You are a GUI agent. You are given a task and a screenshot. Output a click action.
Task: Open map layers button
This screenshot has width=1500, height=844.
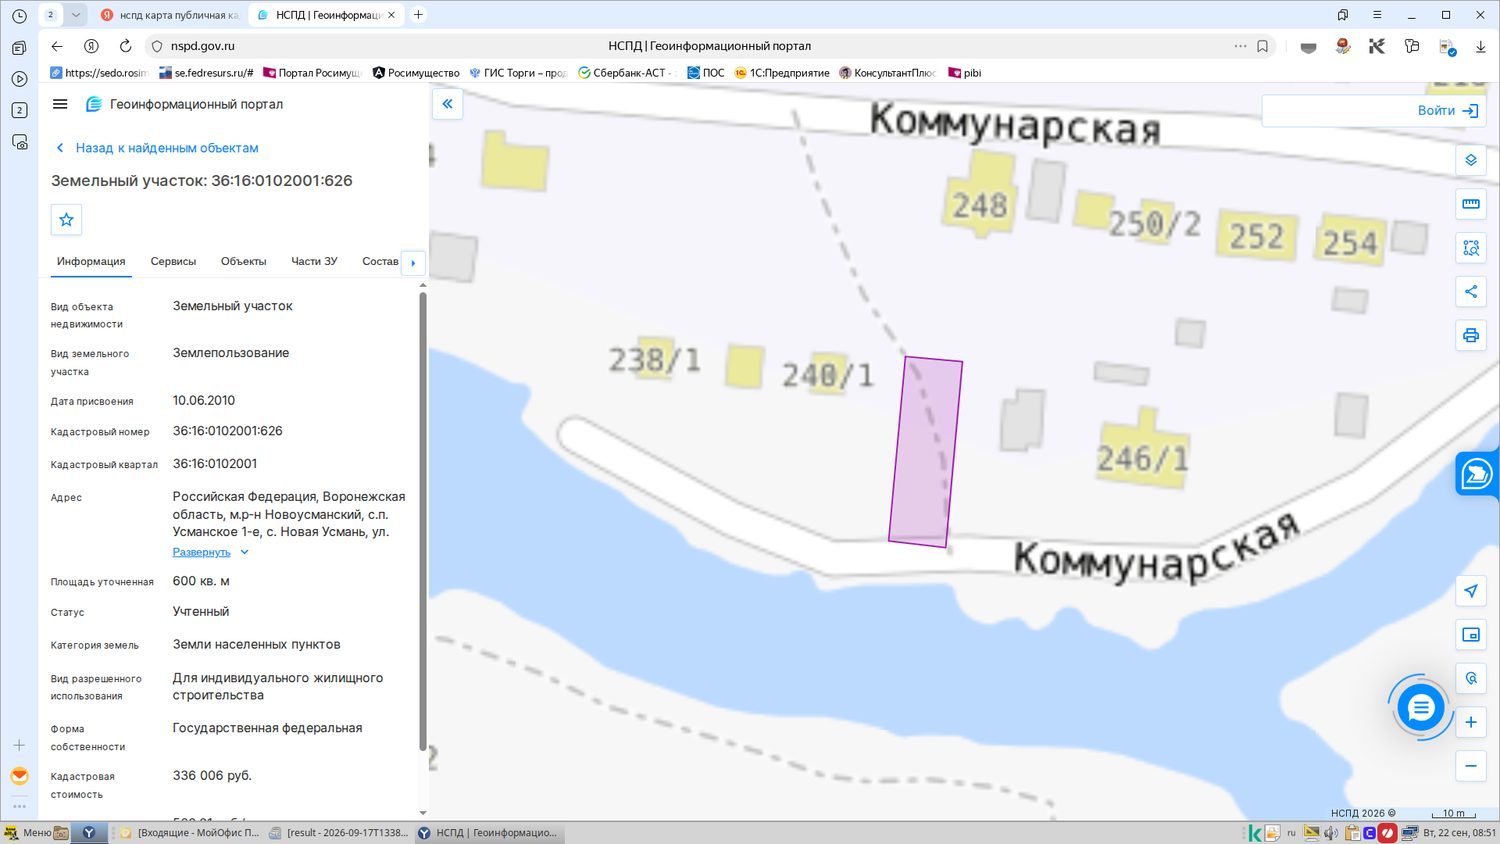click(x=1471, y=160)
